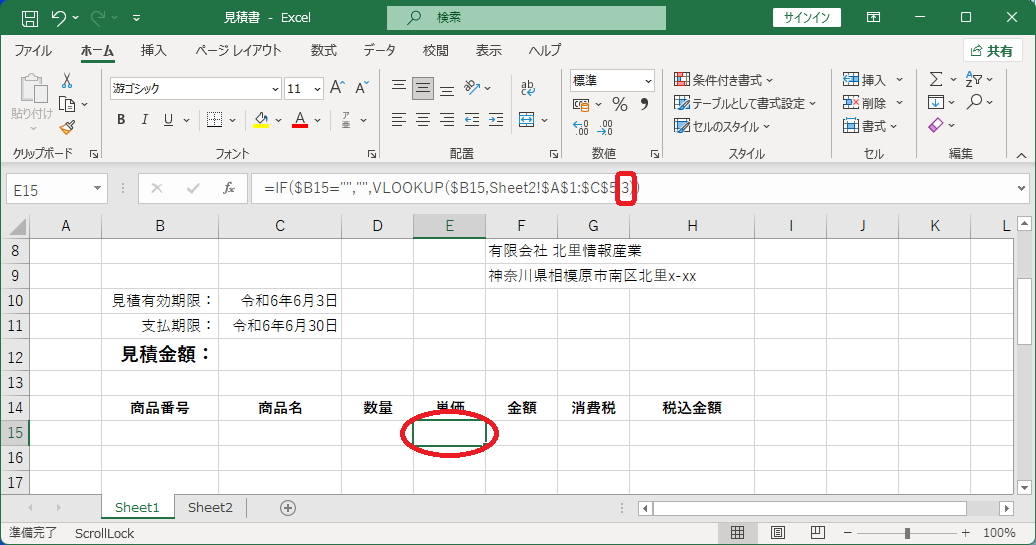Apply comma style number format
The width and height of the screenshot is (1036, 545).
(x=644, y=104)
